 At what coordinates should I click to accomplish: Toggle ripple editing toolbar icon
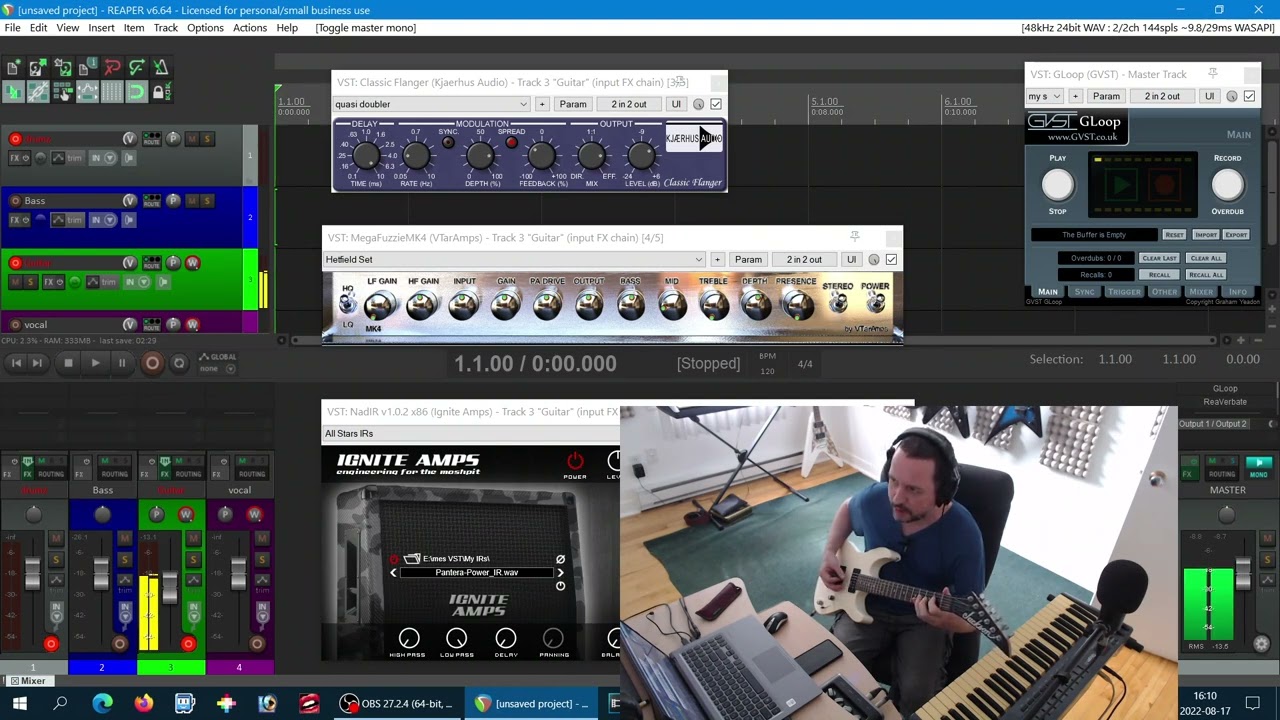coord(63,92)
